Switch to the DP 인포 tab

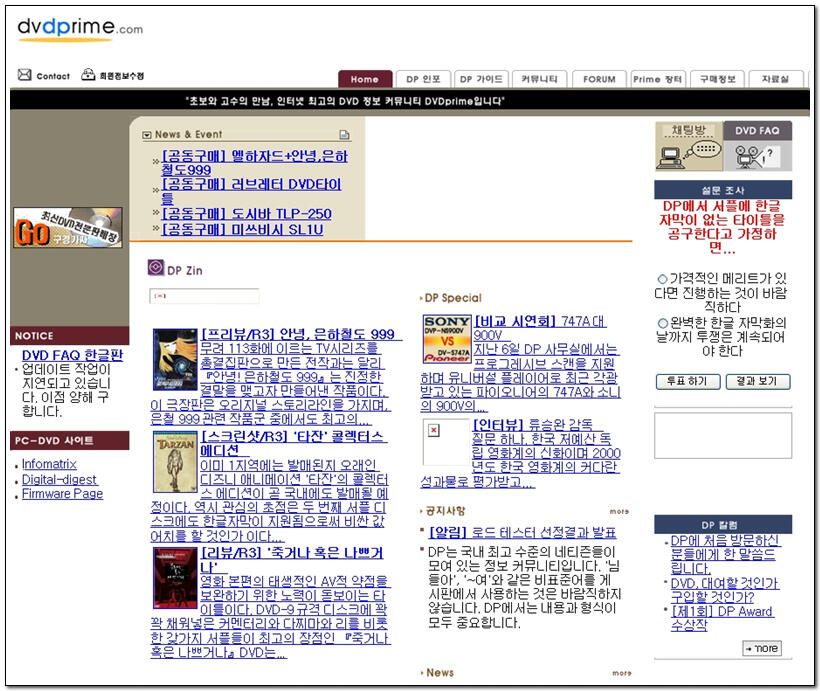click(423, 79)
